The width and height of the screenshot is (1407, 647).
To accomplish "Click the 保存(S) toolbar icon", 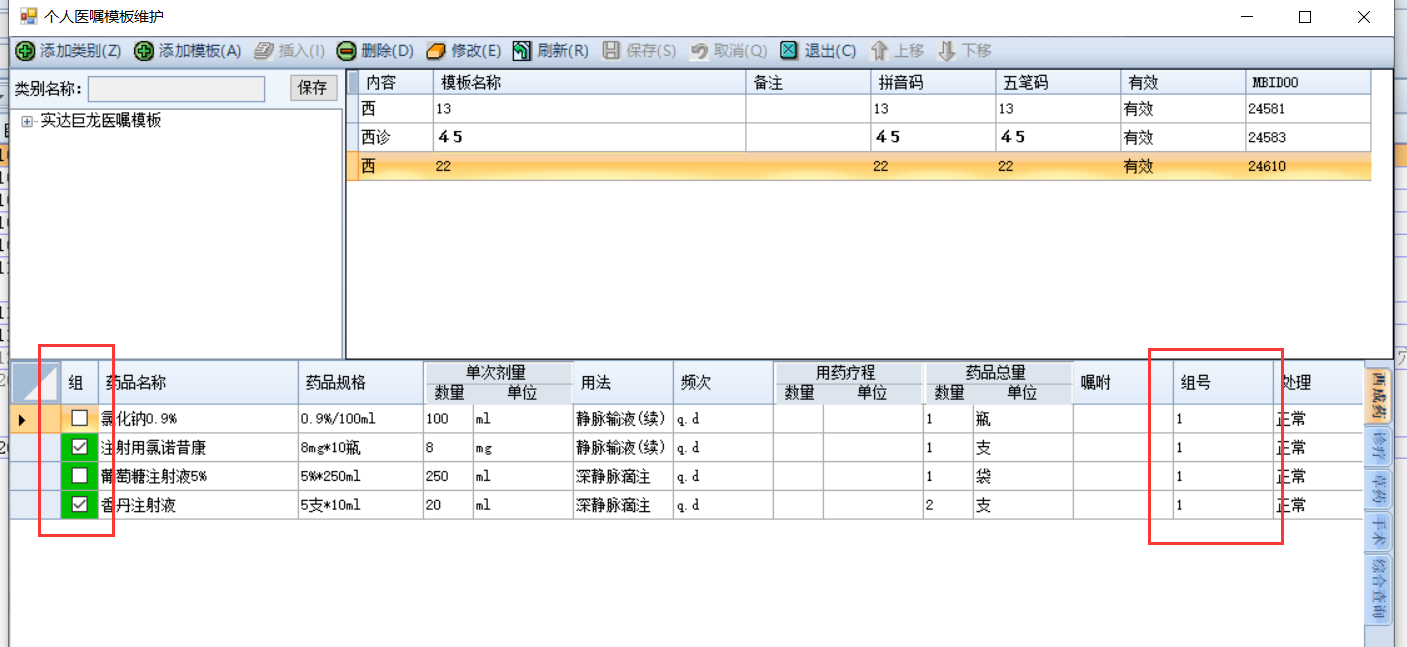I will (x=611, y=50).
